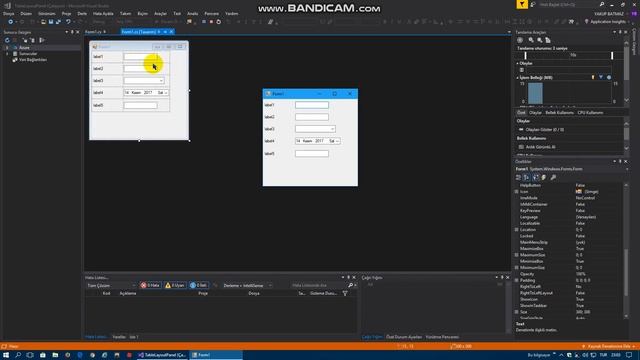
Task: Stop debugging with the red square icon
Action: [211, 22]
